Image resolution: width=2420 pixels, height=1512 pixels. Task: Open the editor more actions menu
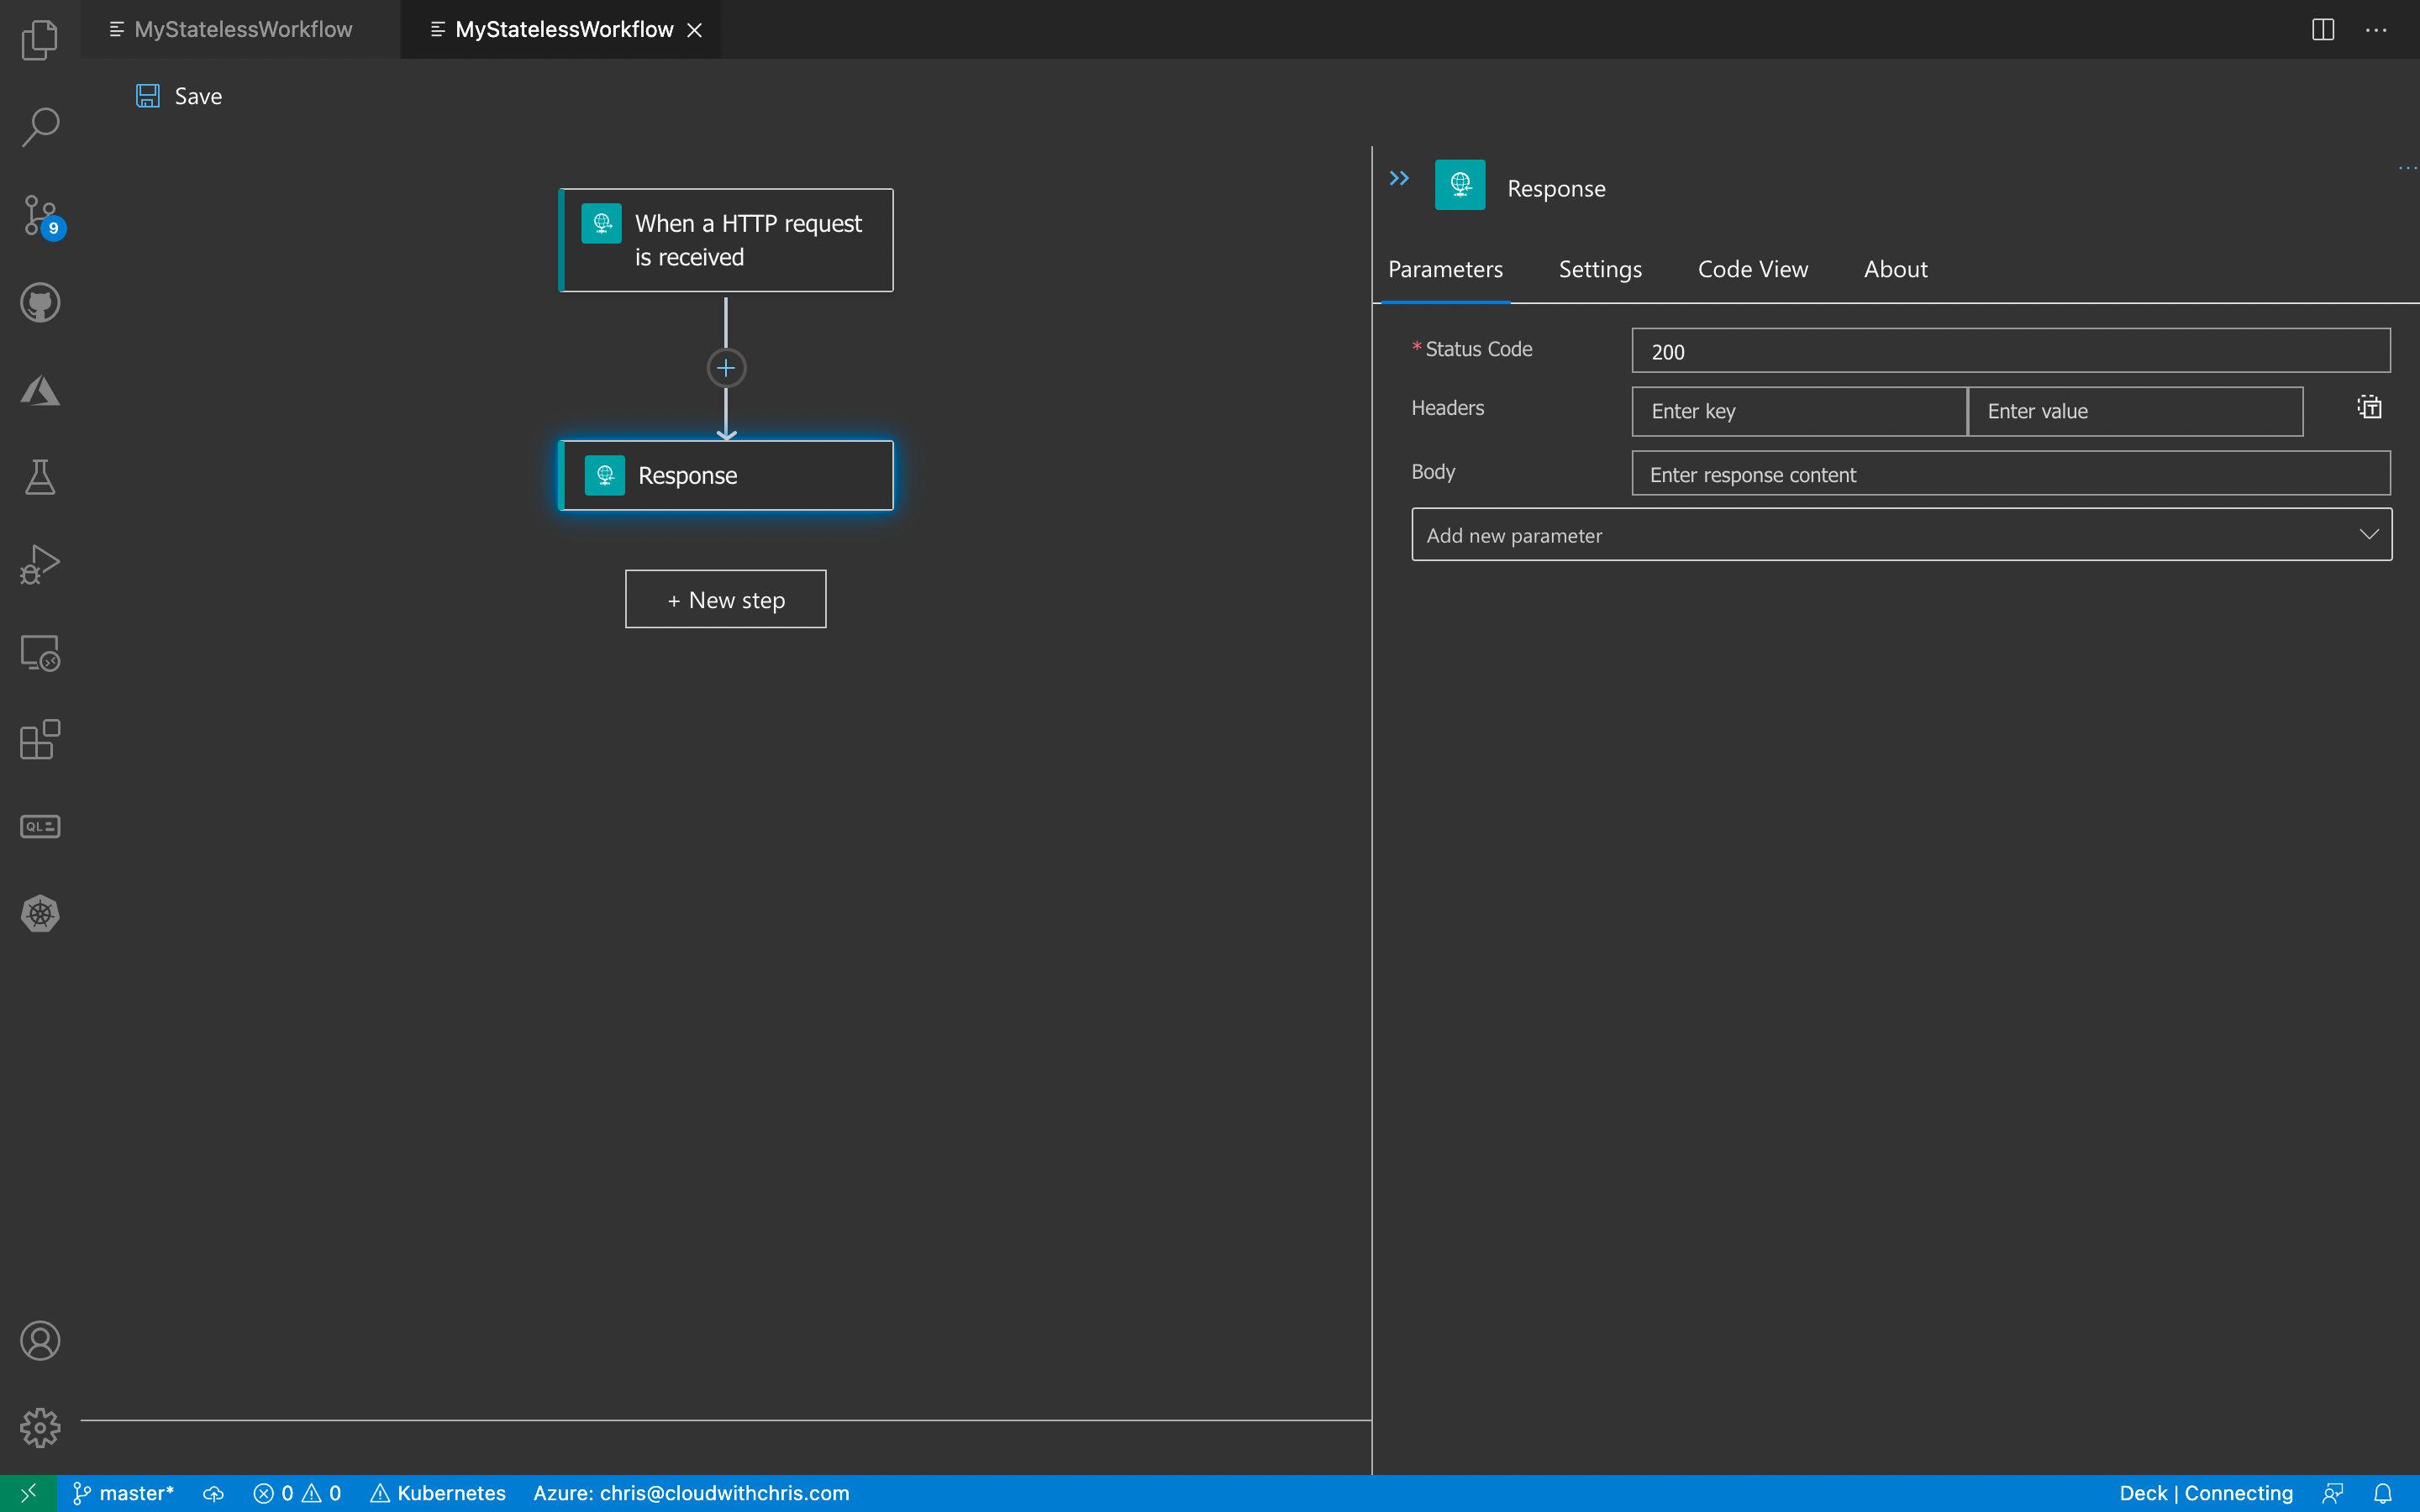(x=2378, y=29)
